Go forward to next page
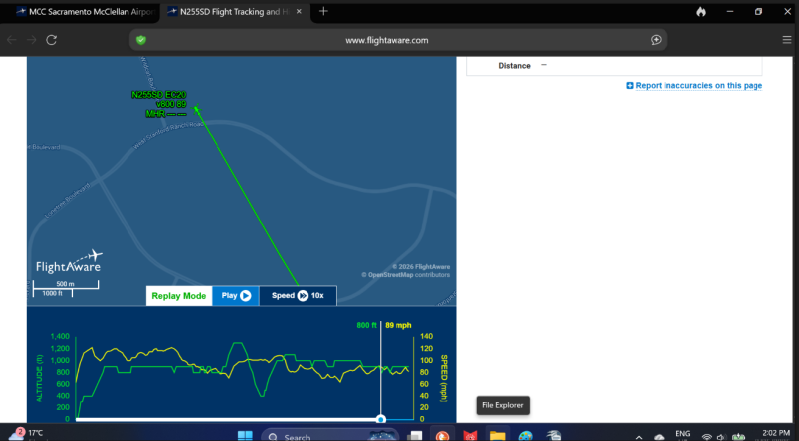This screenshot has width=799, height=441. click(32, 40)
